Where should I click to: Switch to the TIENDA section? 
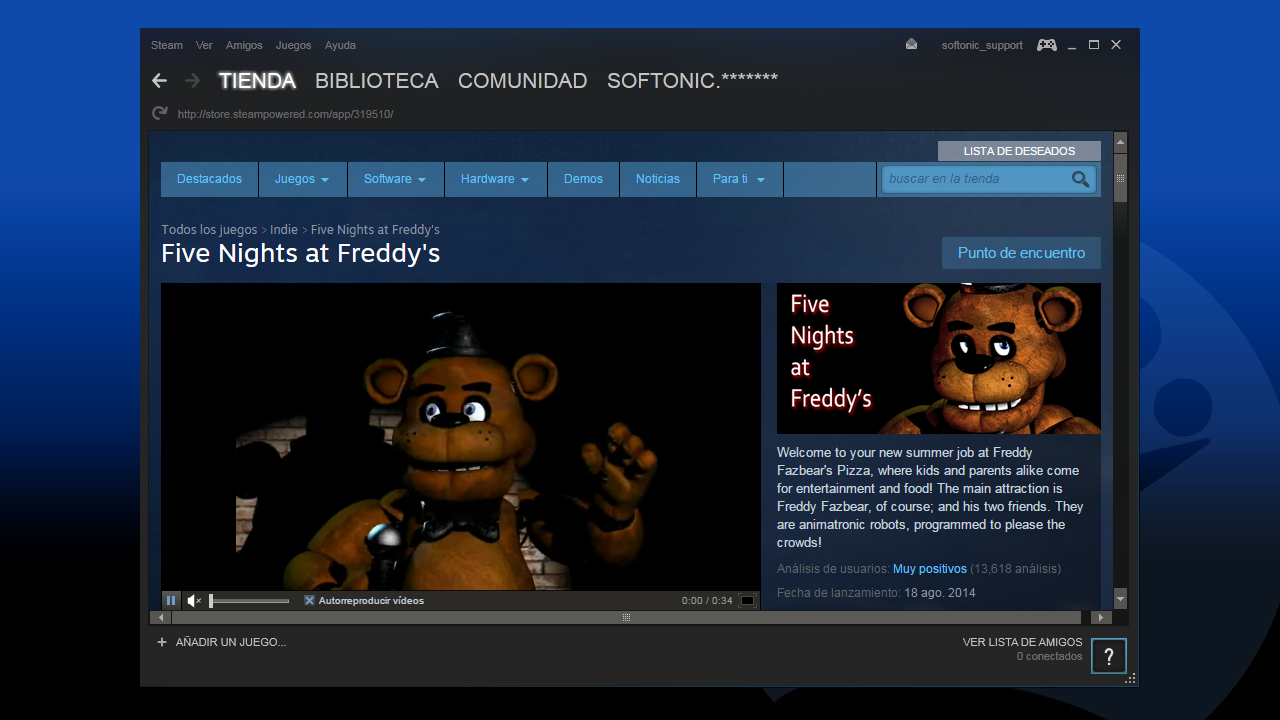[x=257, y=81]
